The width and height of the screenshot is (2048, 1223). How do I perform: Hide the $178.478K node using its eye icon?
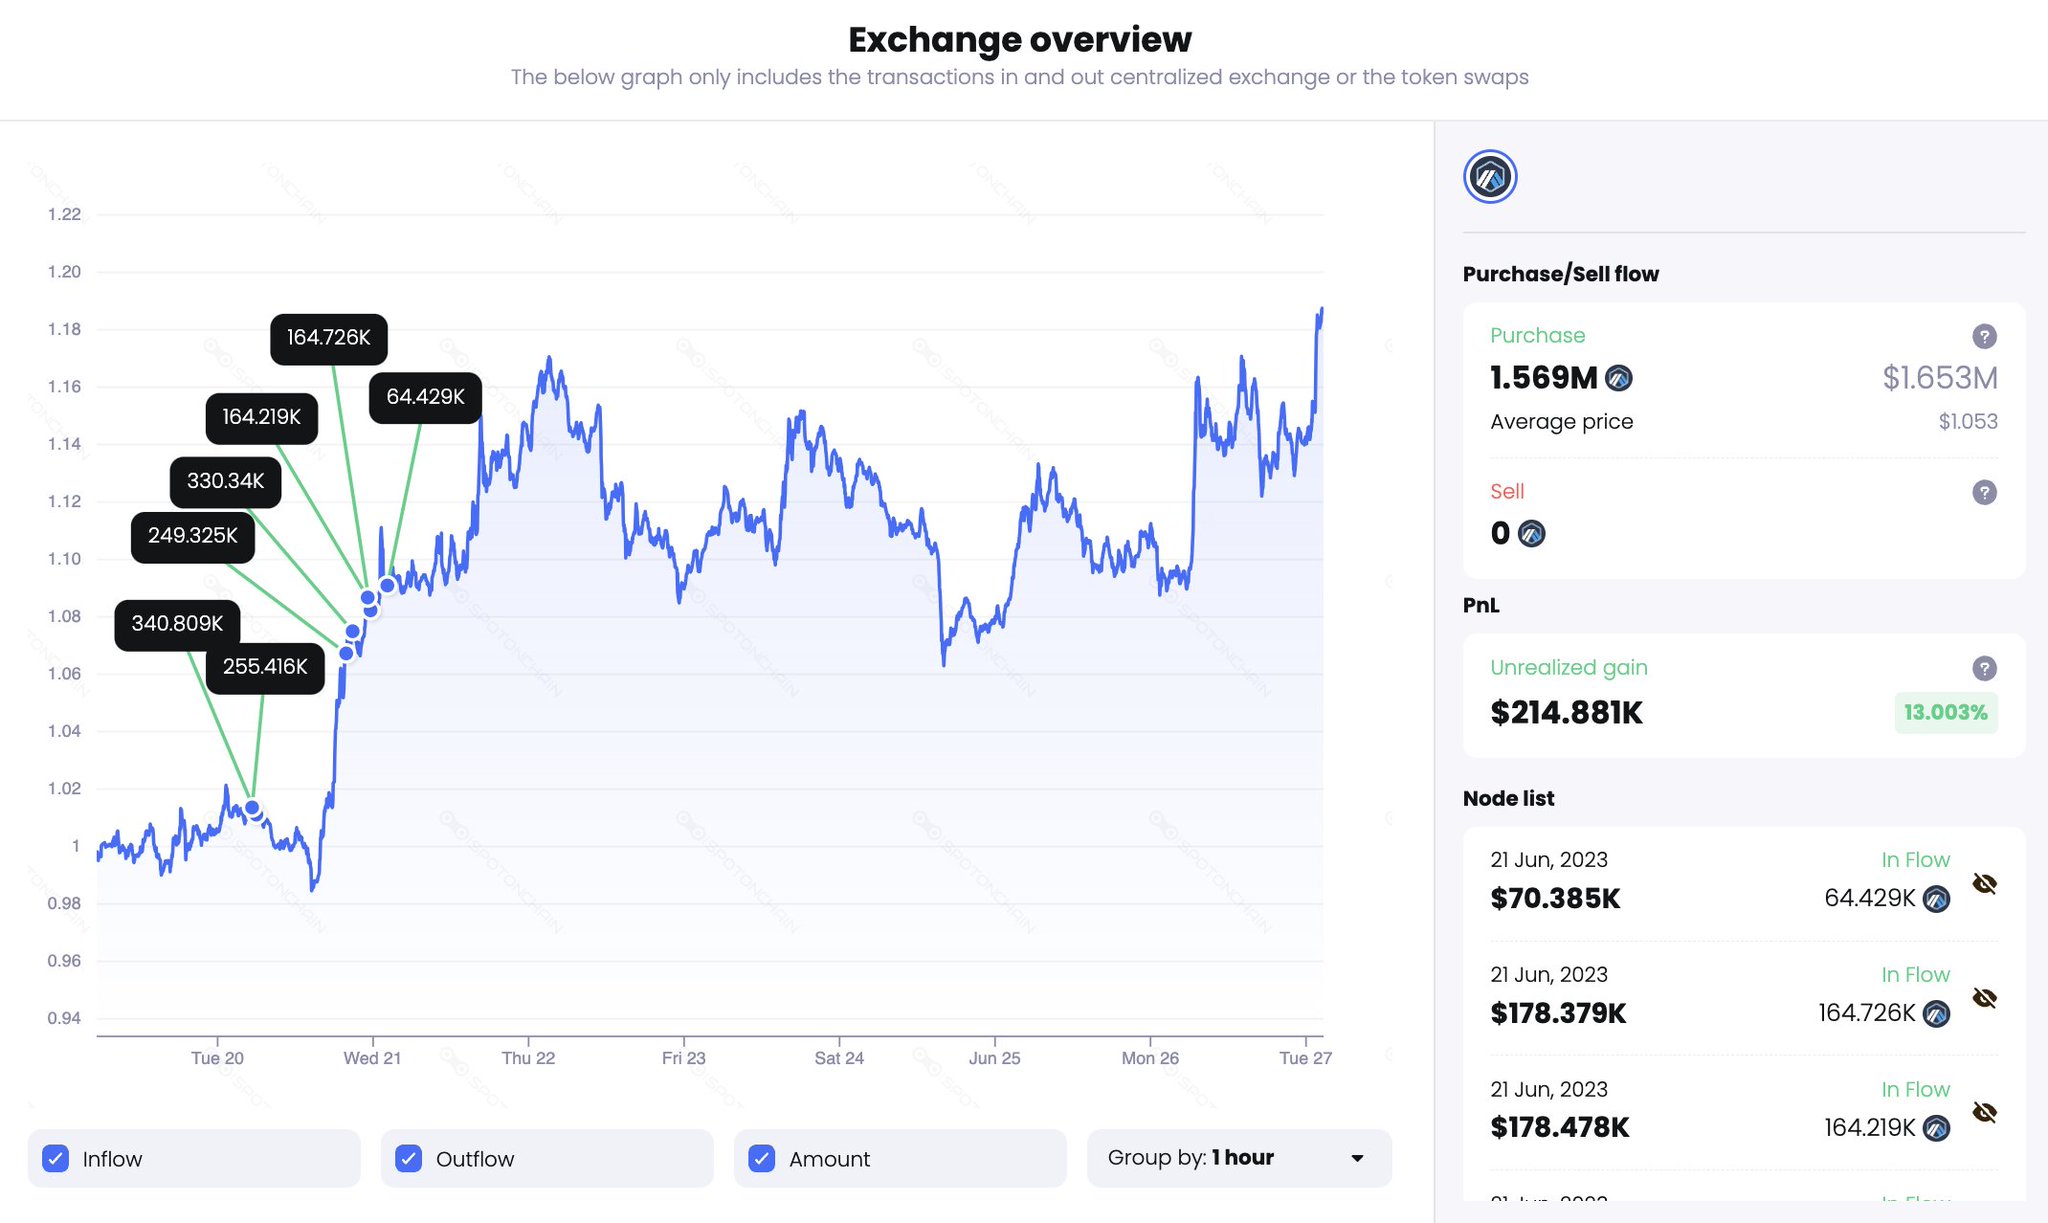[x=1984, y=1112]
